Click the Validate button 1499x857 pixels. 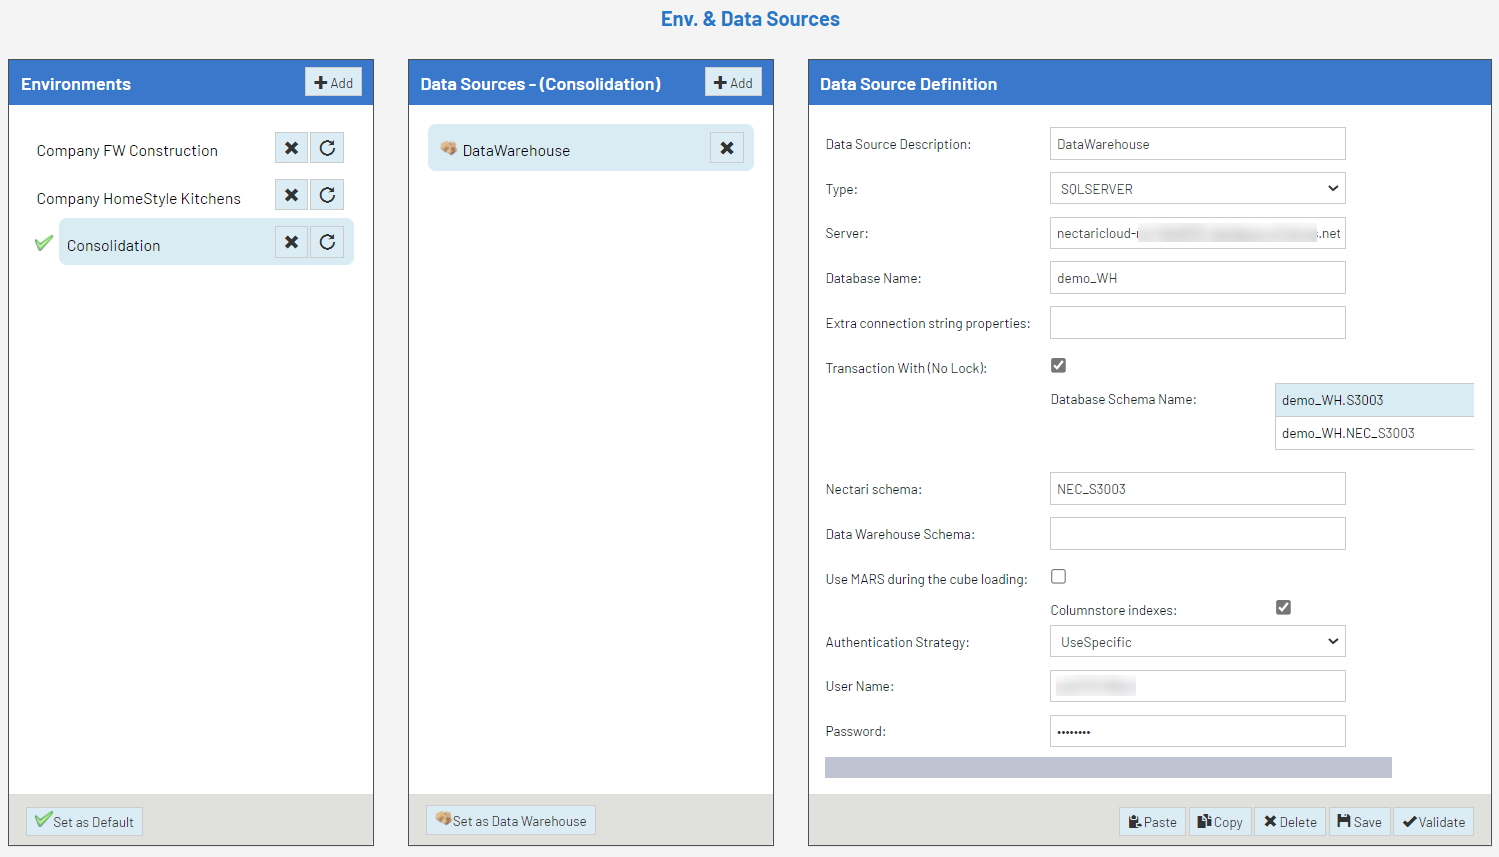1433,822
